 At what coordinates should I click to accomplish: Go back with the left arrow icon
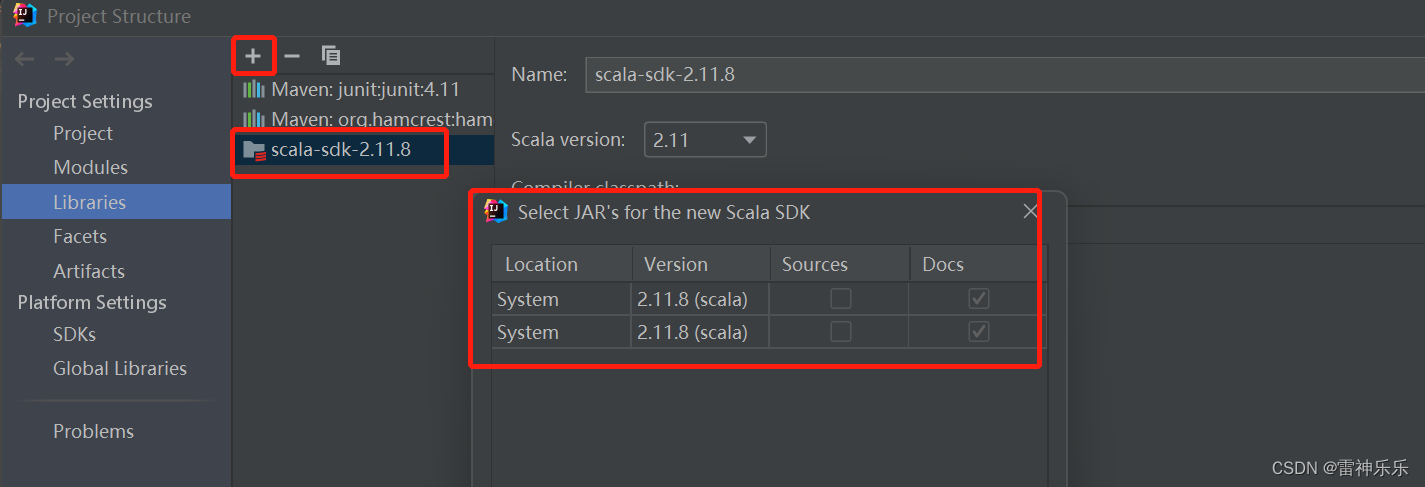pos(25,59)
